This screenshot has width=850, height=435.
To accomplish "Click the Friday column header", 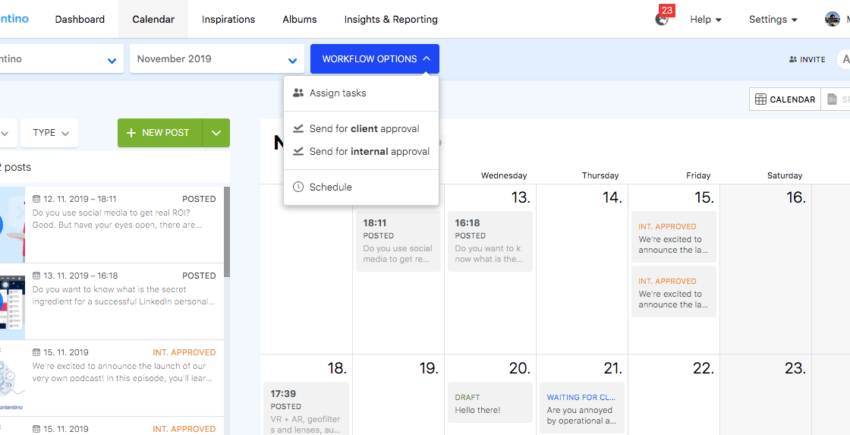I will click(x=698, y=175).
